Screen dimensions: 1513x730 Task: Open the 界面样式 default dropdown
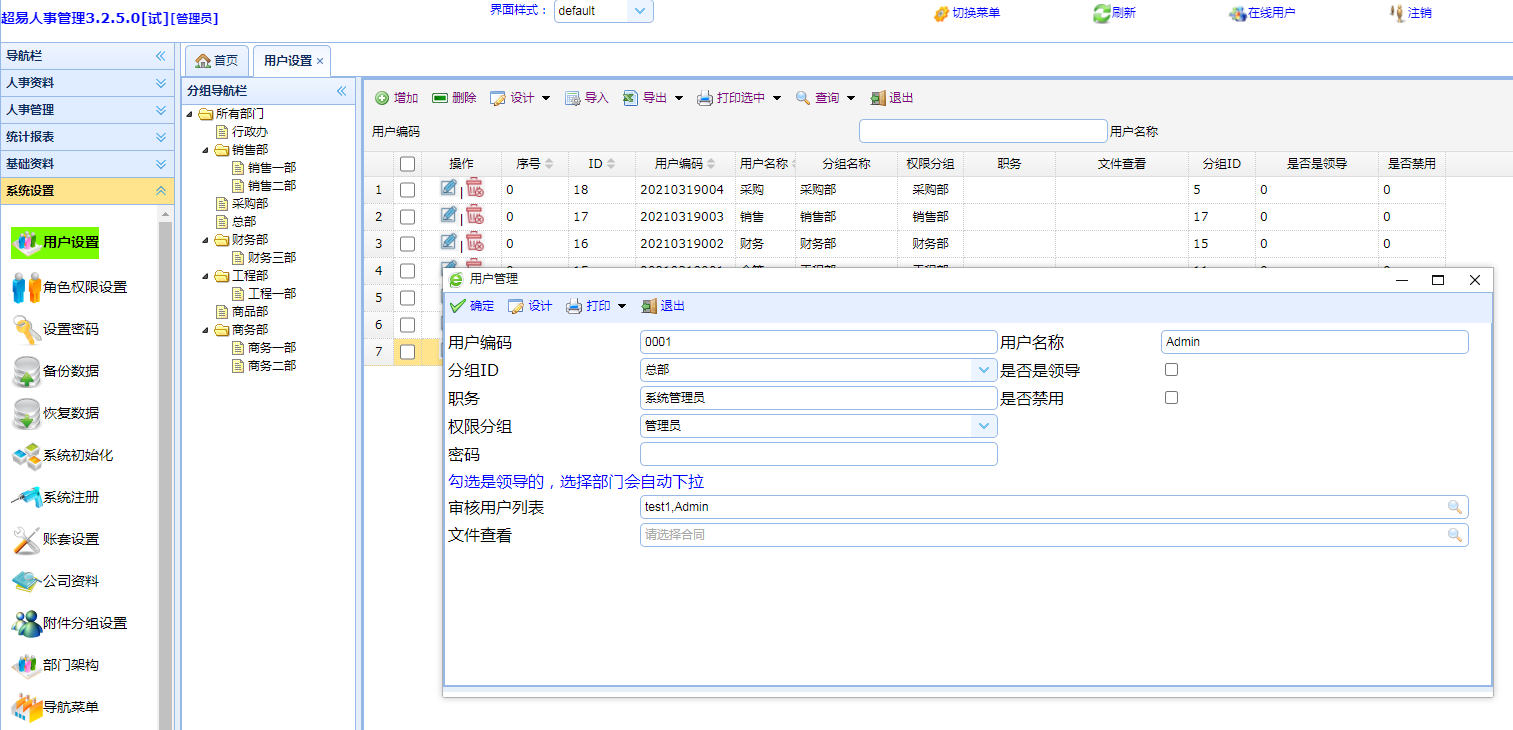(640, 11)
